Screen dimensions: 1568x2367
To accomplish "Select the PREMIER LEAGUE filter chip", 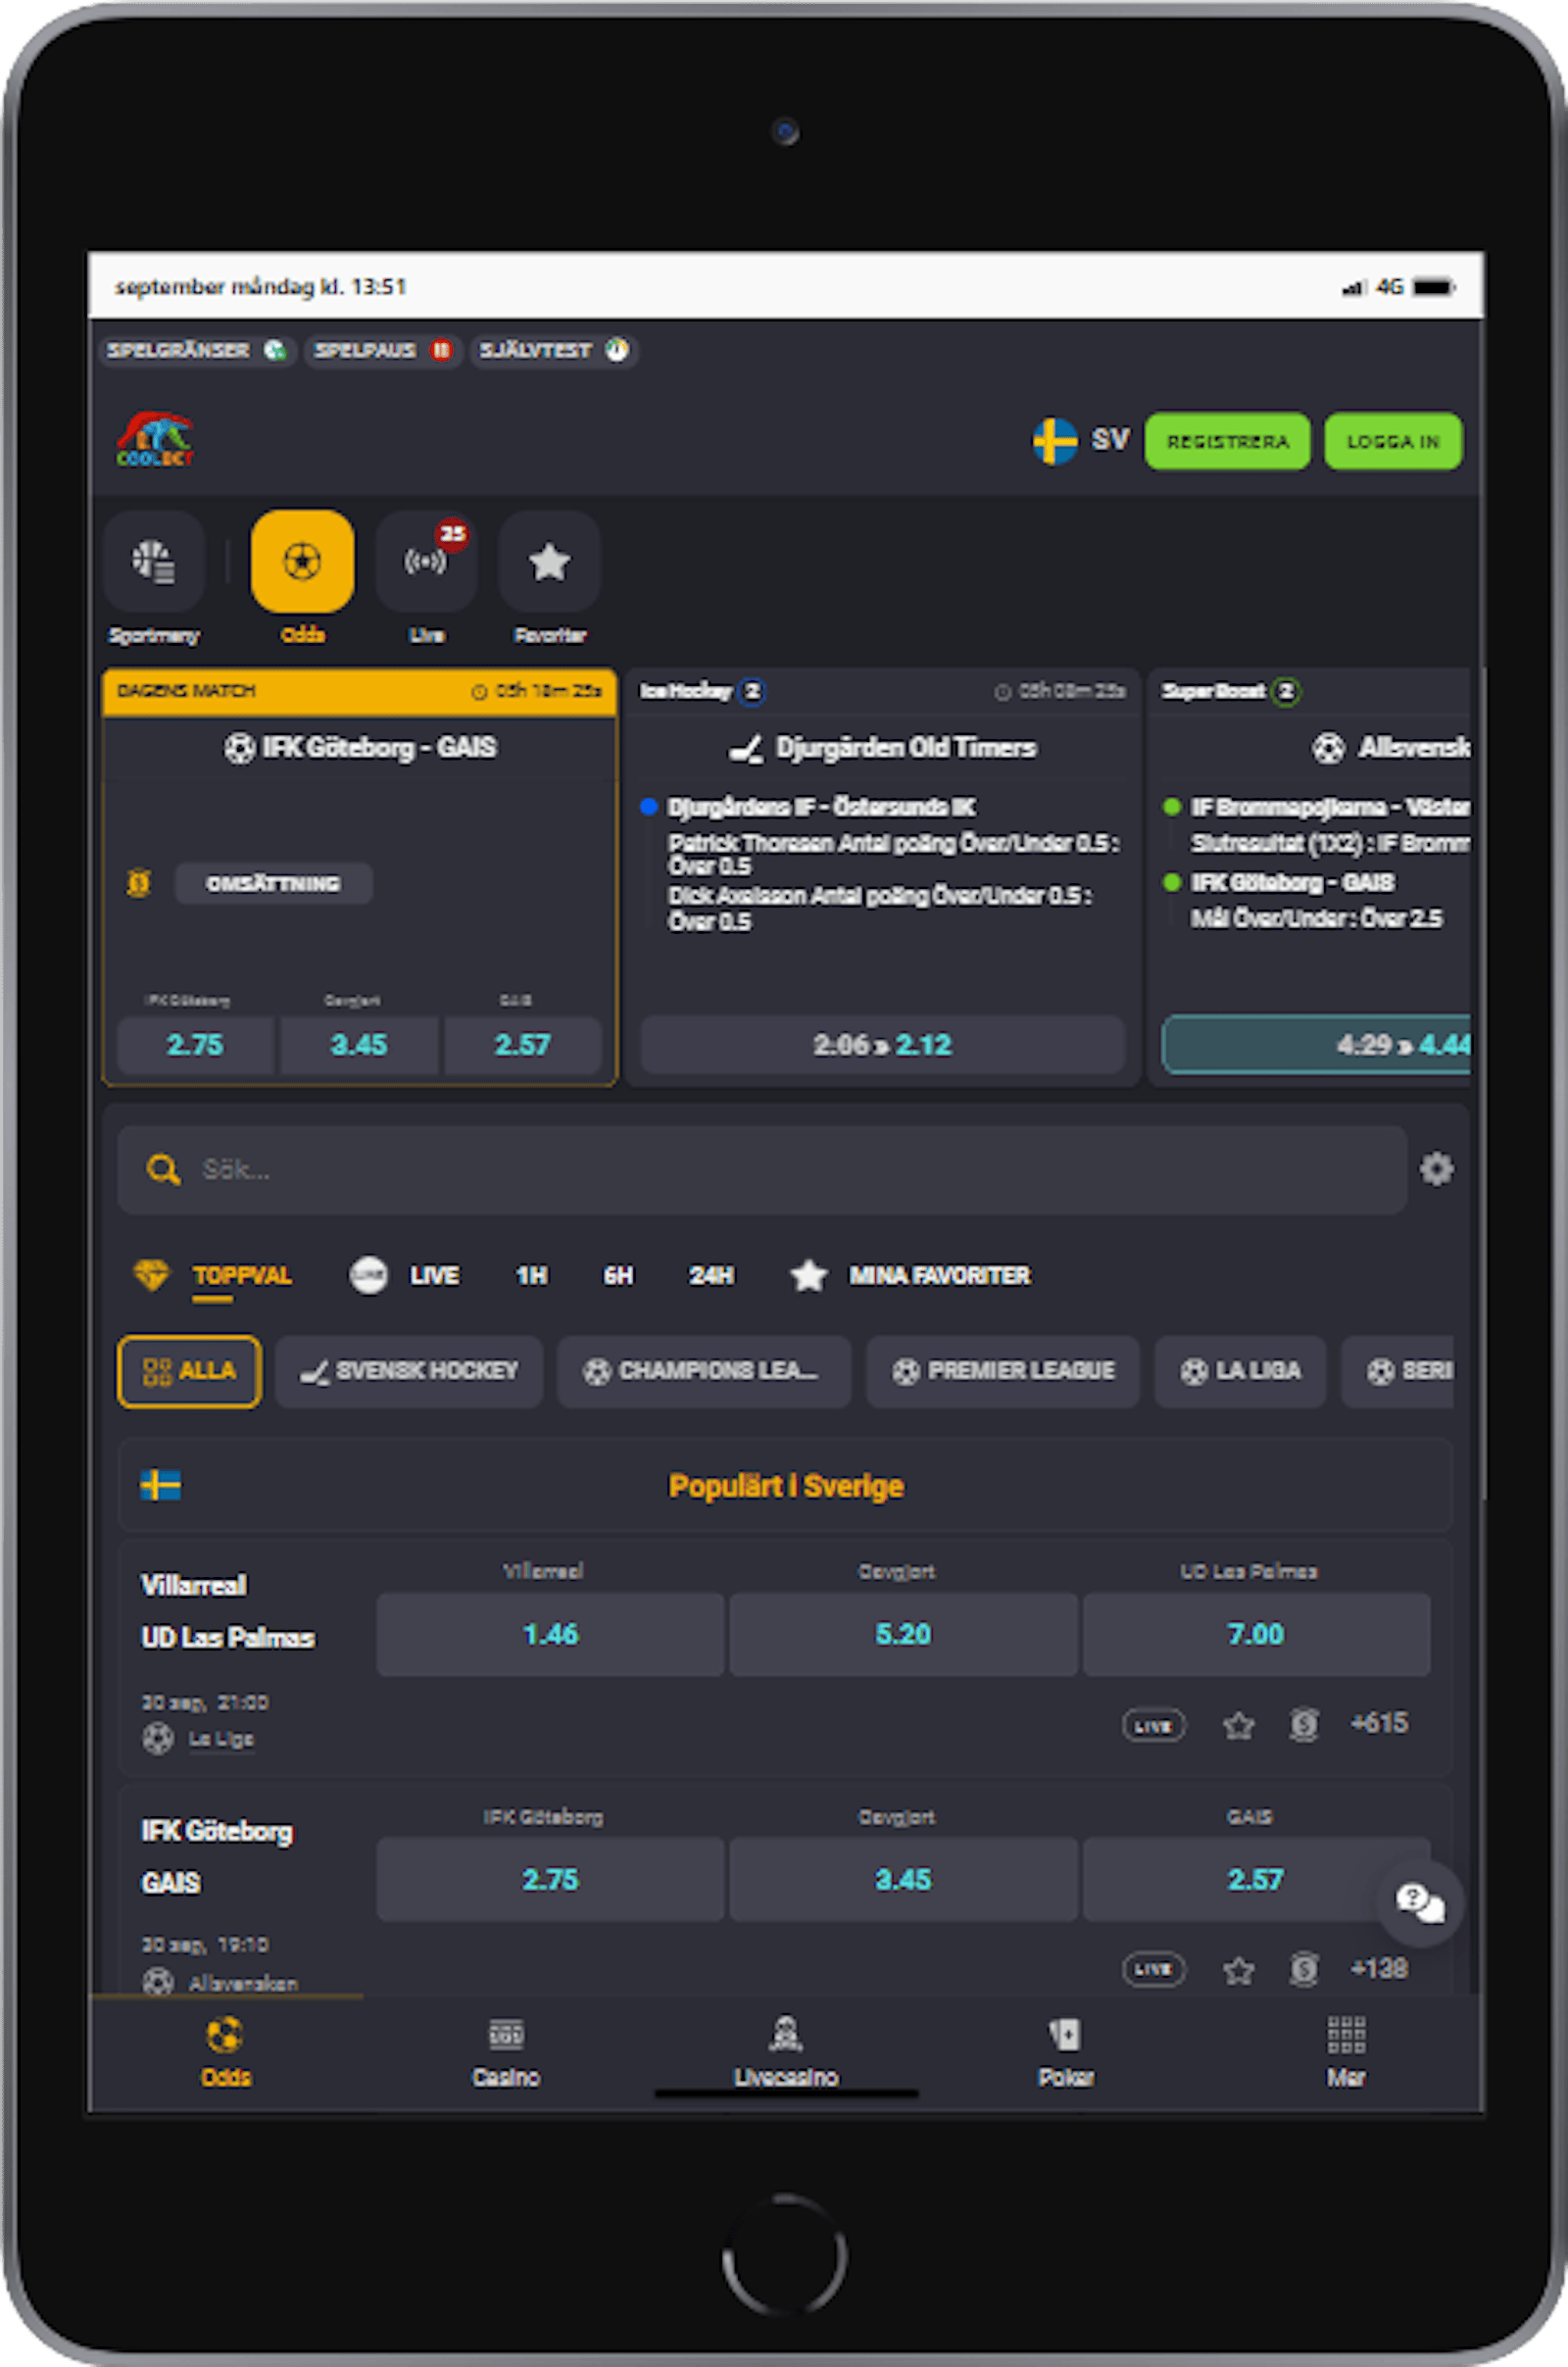I will pyautogui.click(x=1002, y=1371).
